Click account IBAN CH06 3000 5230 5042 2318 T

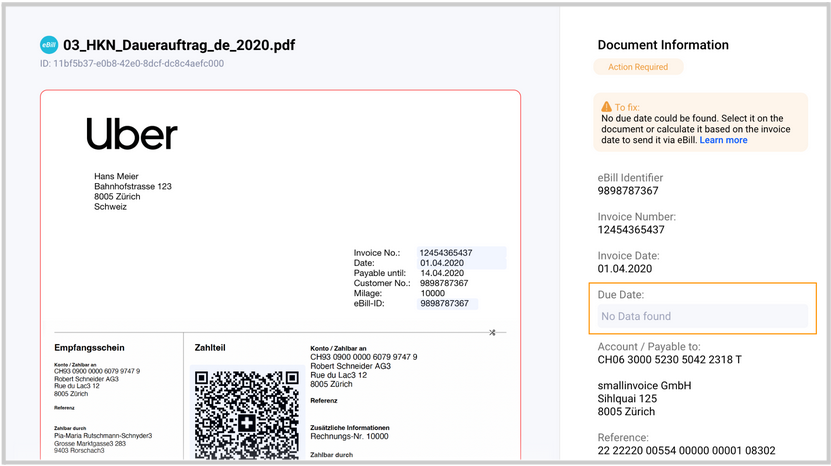tap(669, 359)
